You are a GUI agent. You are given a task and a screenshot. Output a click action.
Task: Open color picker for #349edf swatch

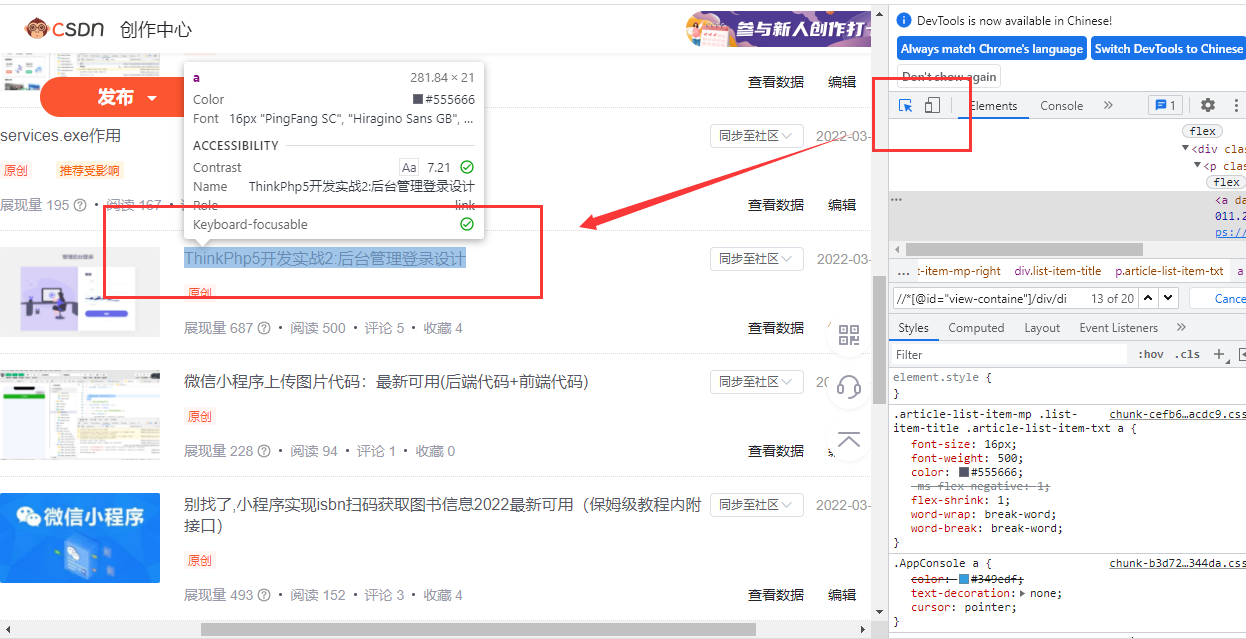point(964,579)
